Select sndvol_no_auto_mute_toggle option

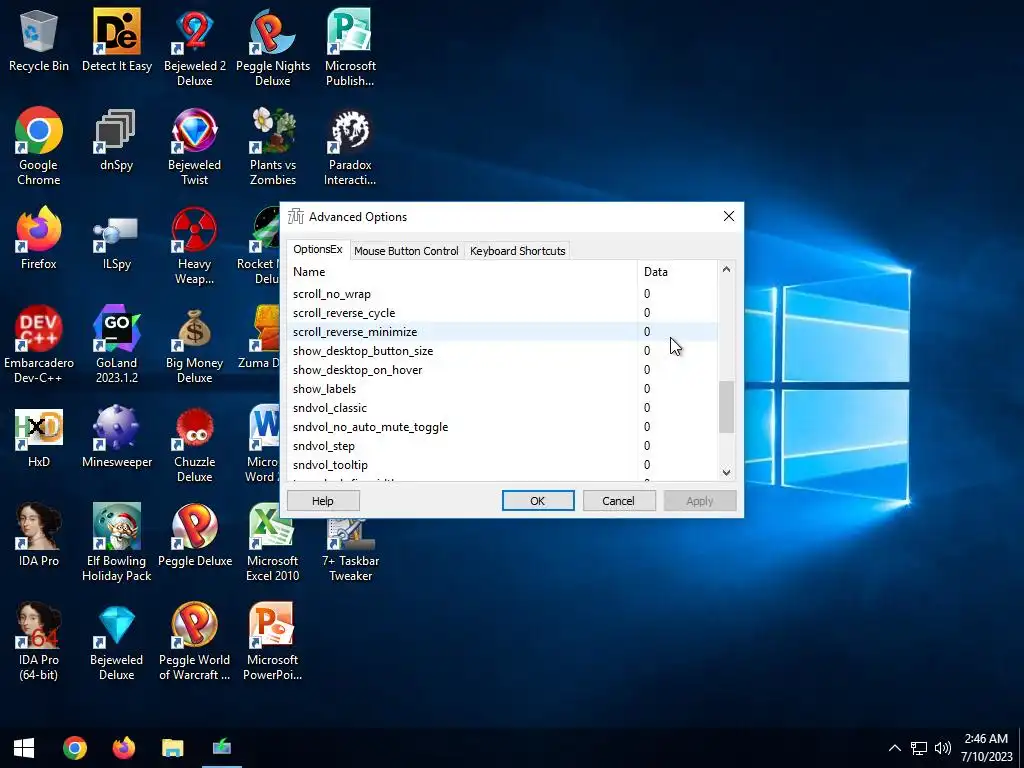pyautogui.click(x=502, y=426)
